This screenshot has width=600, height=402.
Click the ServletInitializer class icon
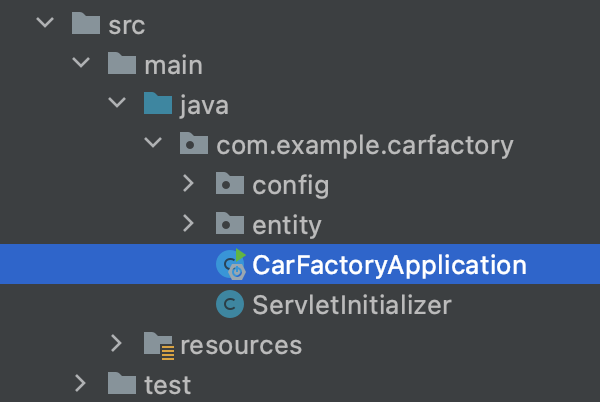pos(230,304)
